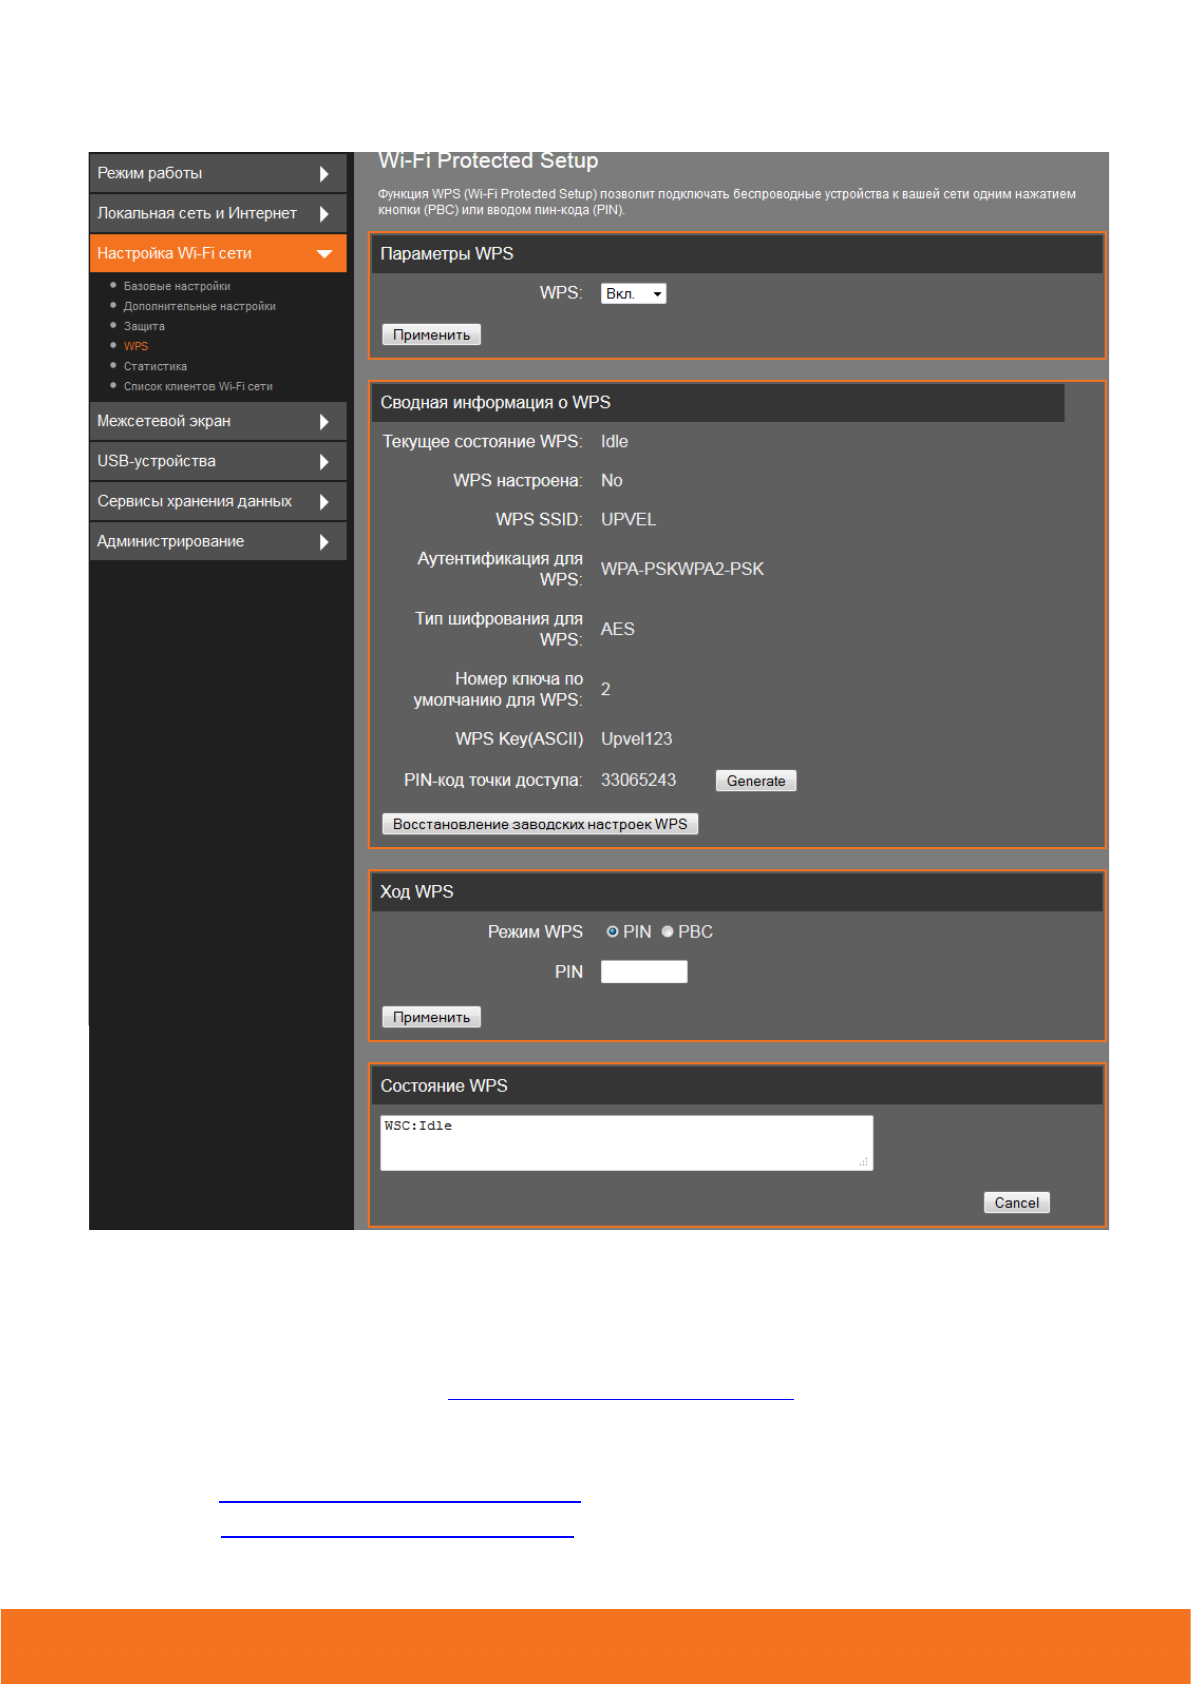Click Восстановление заводских настроек WPS button
Image resolution: width=1191 pixels, height=1684 pixels.
(540, 824)
